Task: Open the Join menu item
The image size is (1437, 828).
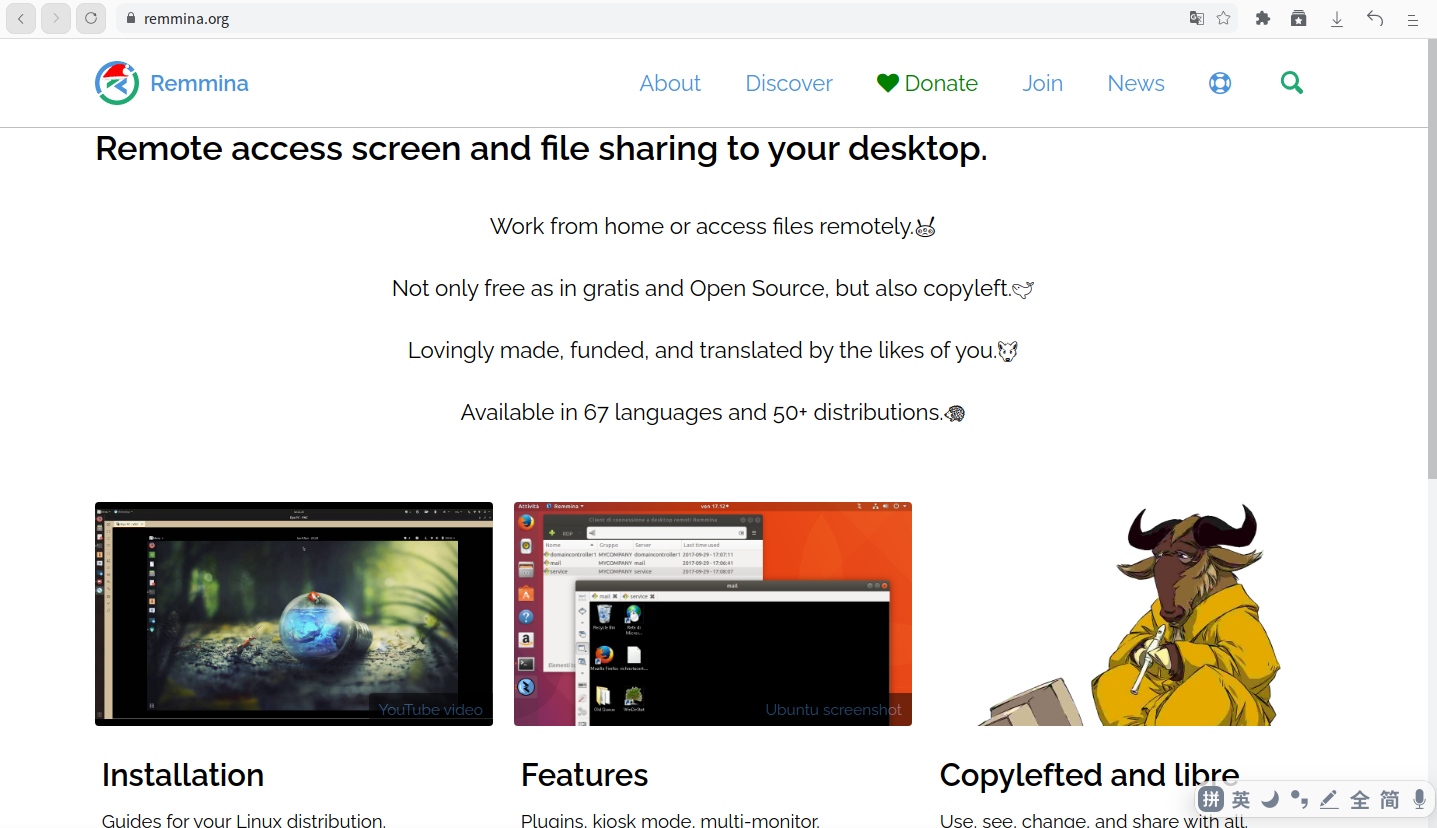Action: coord(1042,83)
